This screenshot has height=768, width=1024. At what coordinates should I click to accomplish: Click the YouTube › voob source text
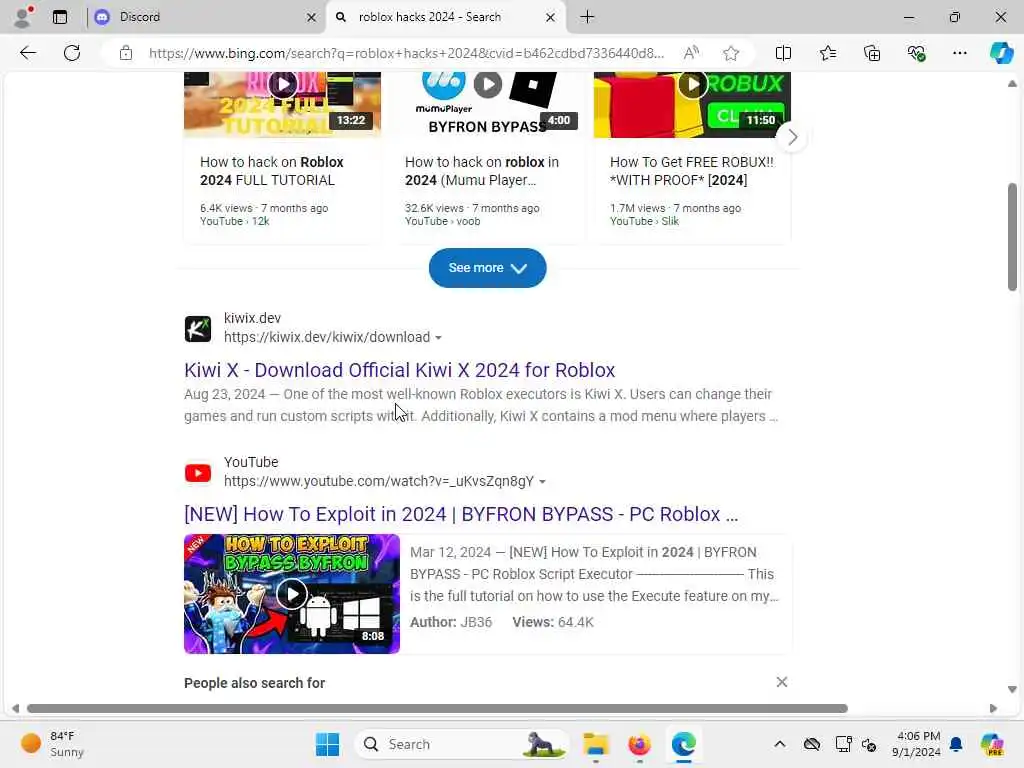[442, 221]
